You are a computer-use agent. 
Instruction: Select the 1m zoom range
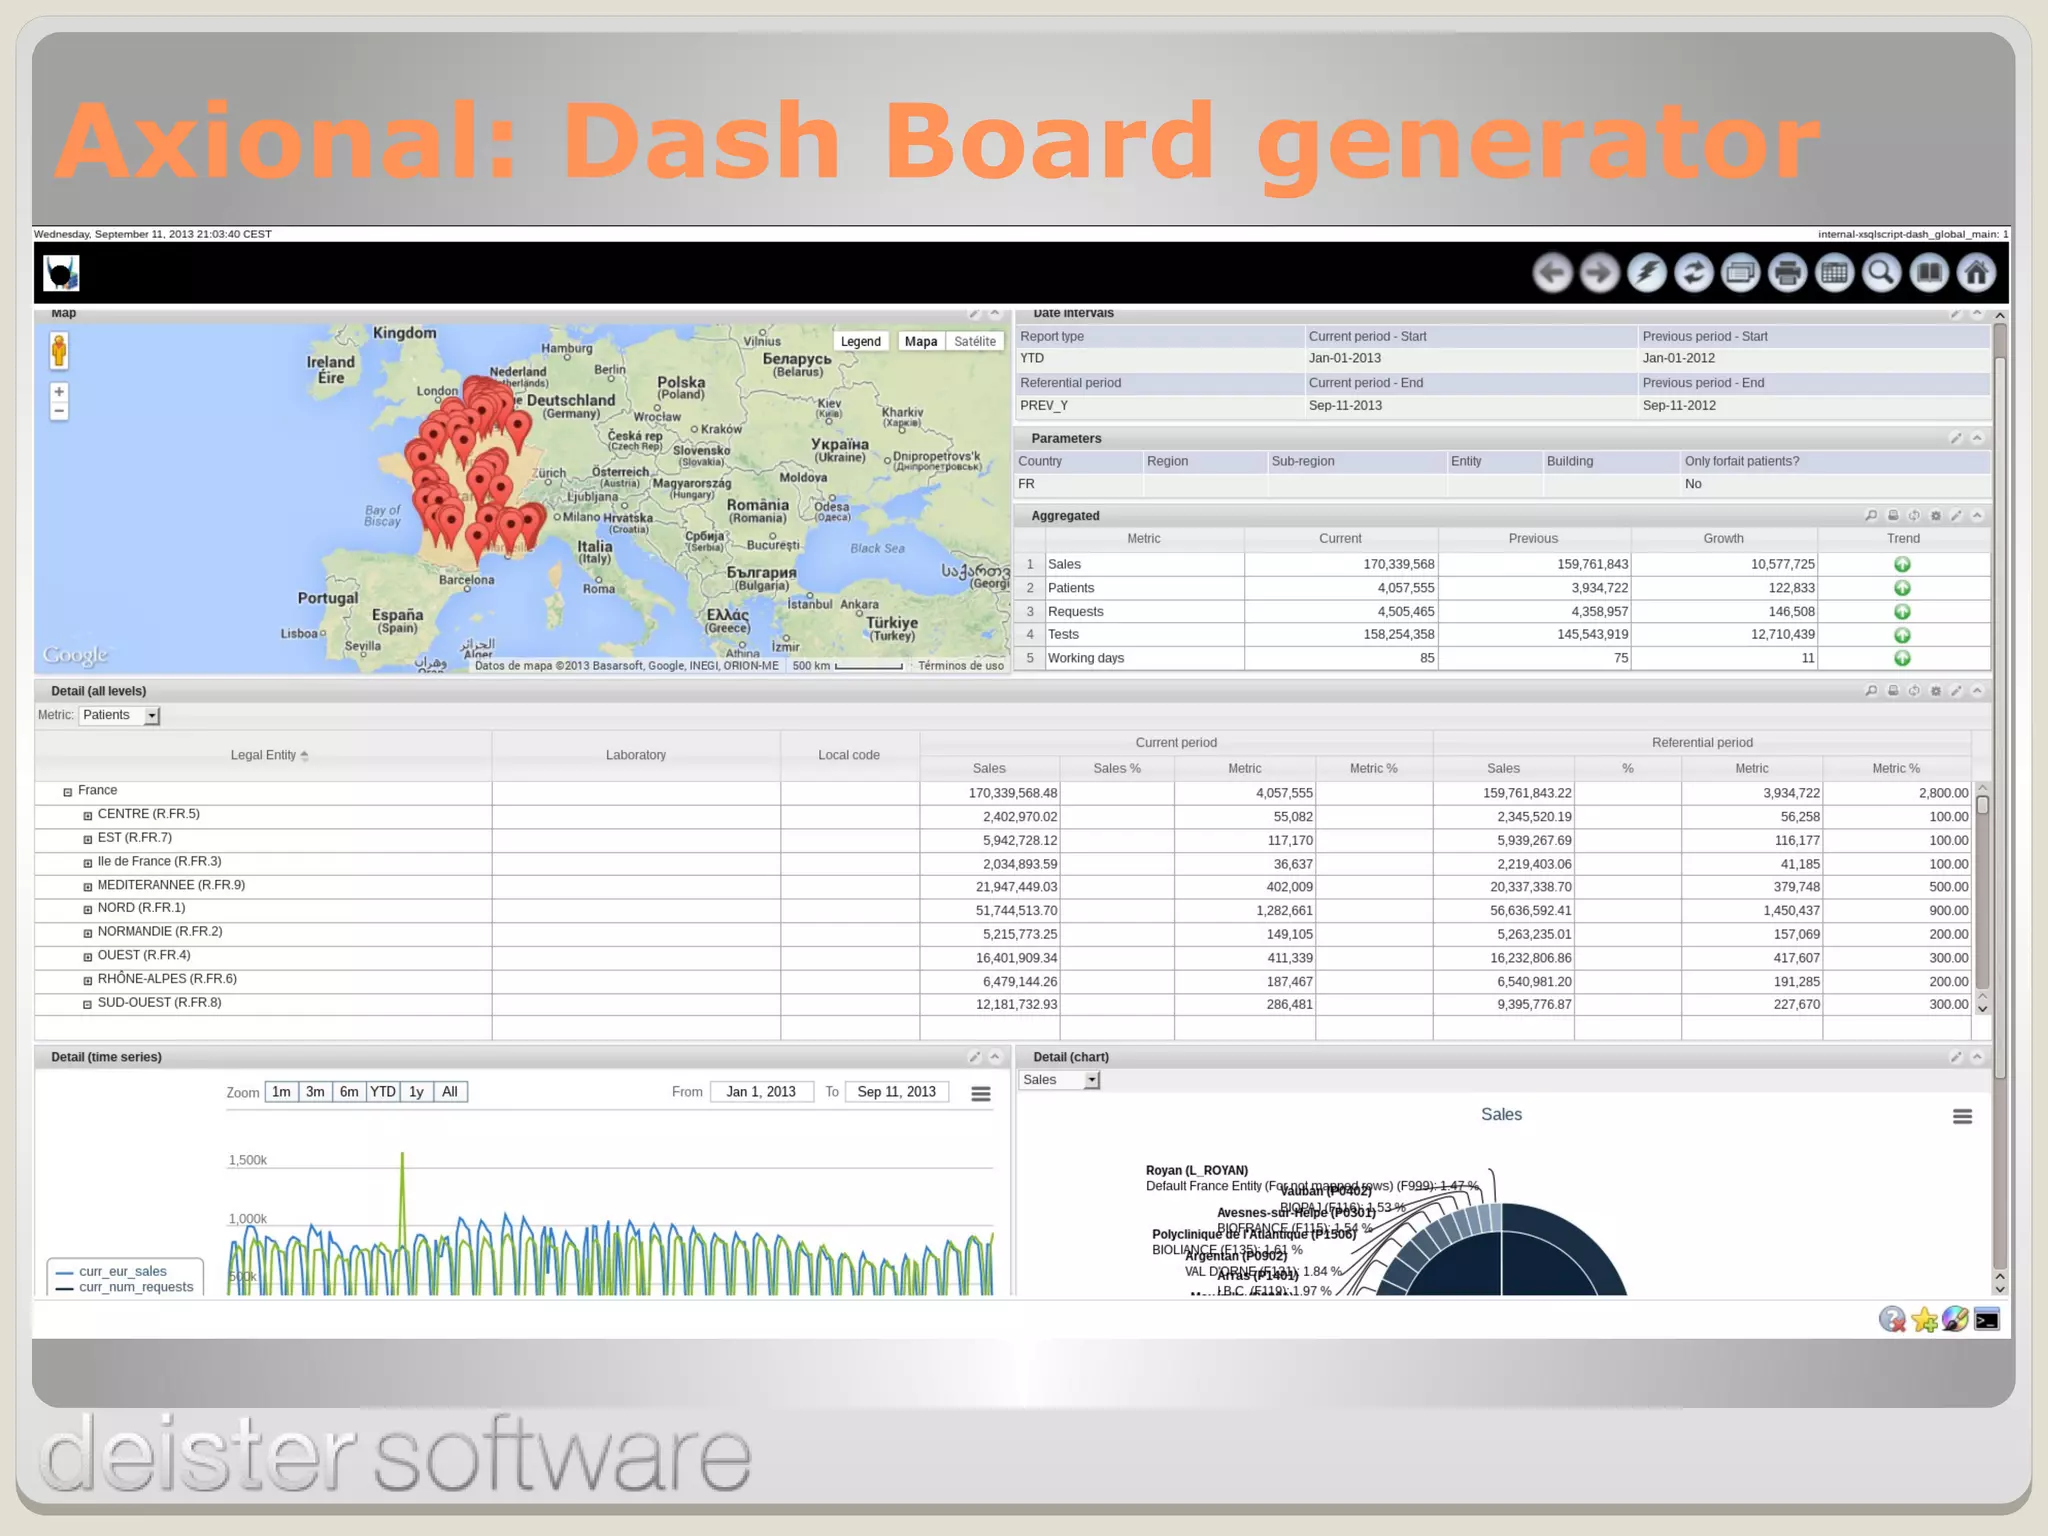point(282,1092)
